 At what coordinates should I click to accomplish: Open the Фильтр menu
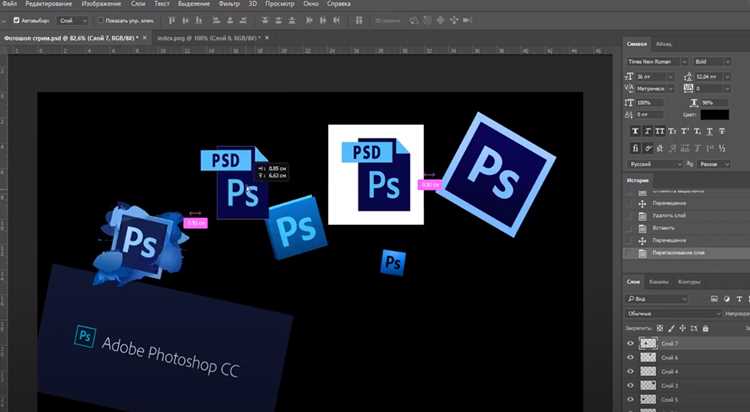tap(229, 4)
